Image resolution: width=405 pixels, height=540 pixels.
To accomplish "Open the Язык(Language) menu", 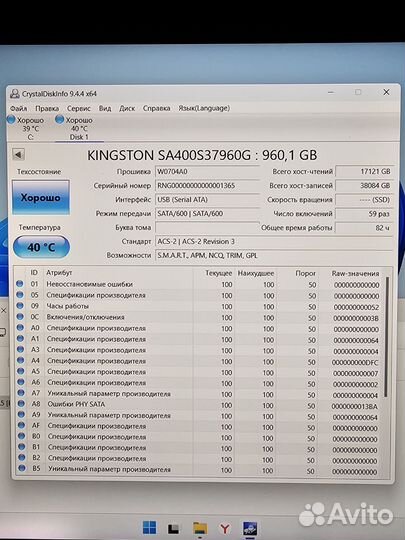I will [x=204, y=108].
